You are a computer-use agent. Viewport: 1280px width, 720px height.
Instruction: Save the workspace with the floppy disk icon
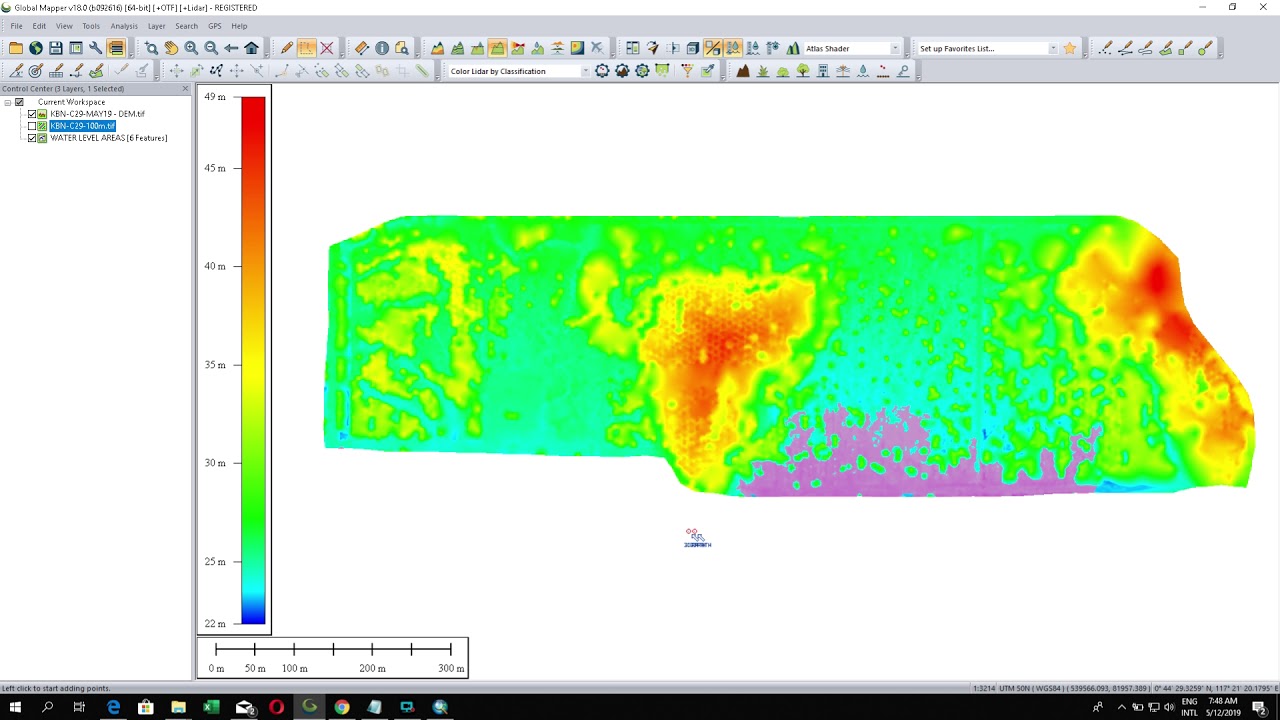(56, 48)
